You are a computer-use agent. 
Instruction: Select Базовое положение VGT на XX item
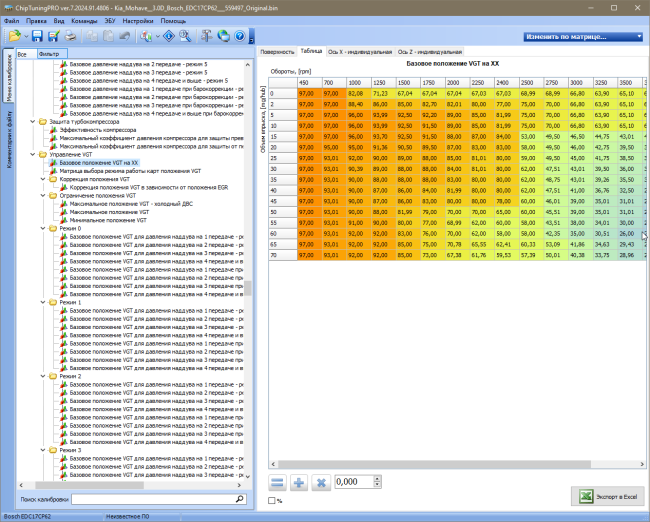coord(99,163)
